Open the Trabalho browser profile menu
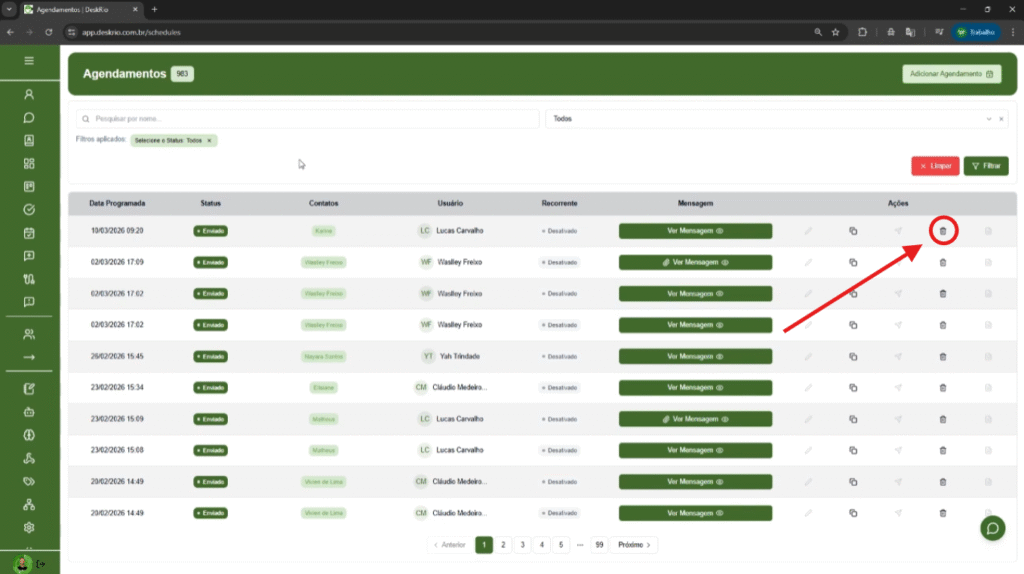 tap(974, 32)
